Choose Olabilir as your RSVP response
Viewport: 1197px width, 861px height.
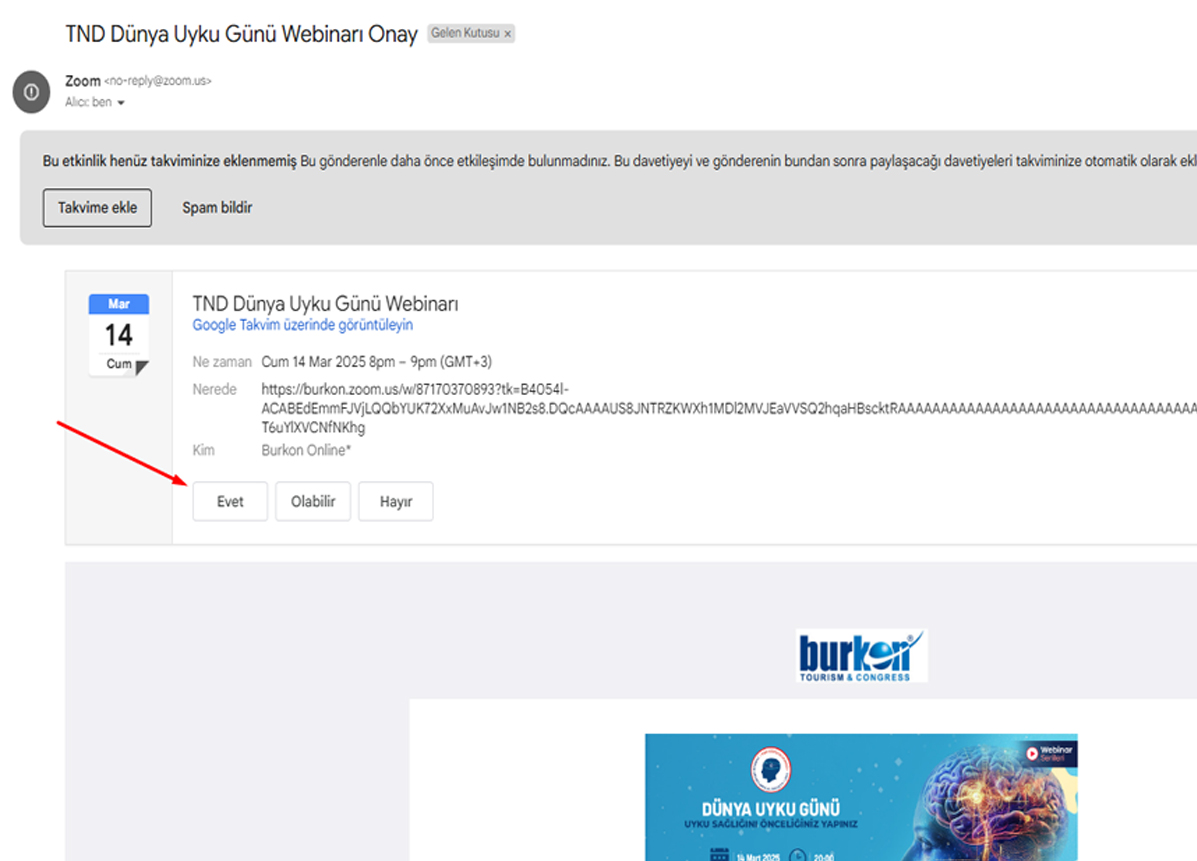[313, 502]
